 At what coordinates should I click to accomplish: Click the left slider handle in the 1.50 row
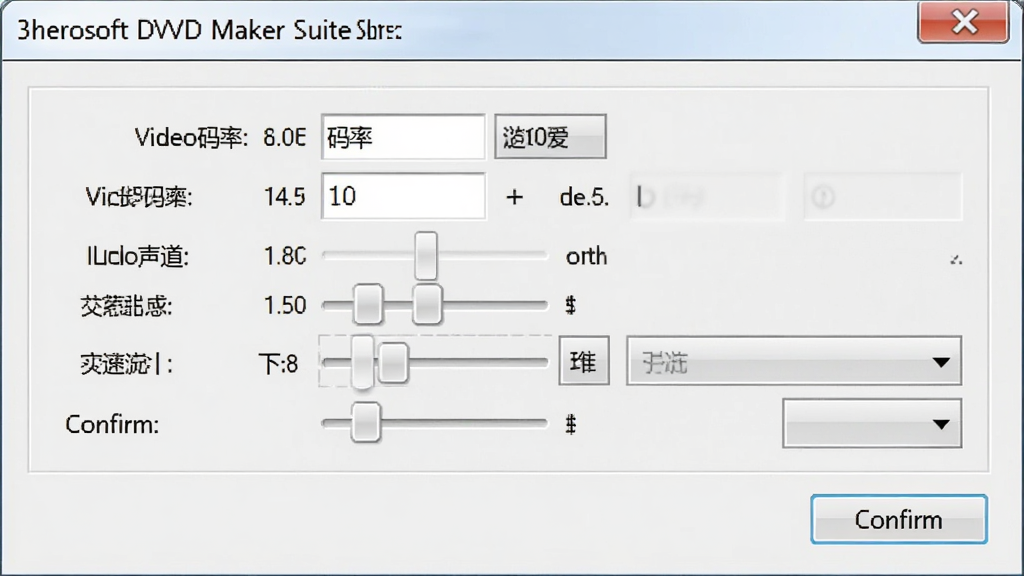pos(368,304)
